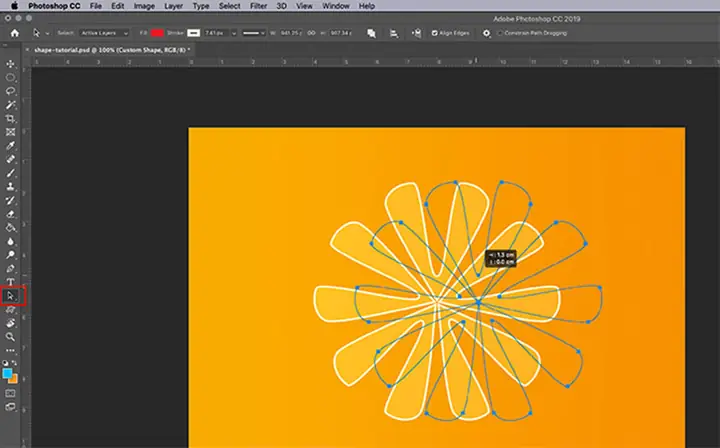
Task: Select the History Brush tool
Action: pyautogui.click(x=10, y=201)
